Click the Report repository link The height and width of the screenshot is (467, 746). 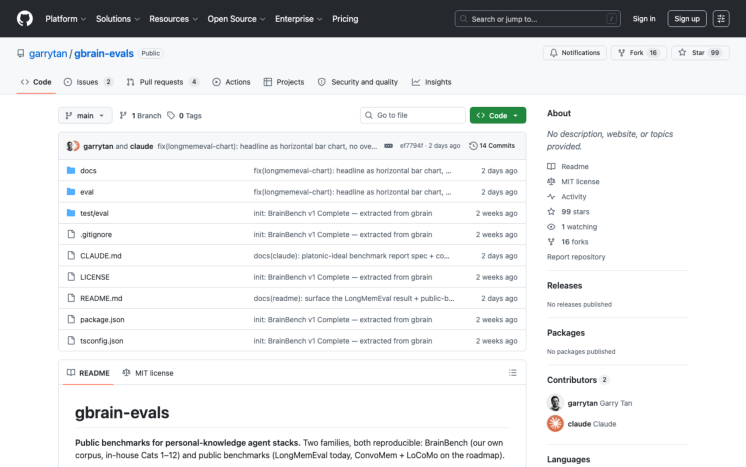[x=576, y=257]
